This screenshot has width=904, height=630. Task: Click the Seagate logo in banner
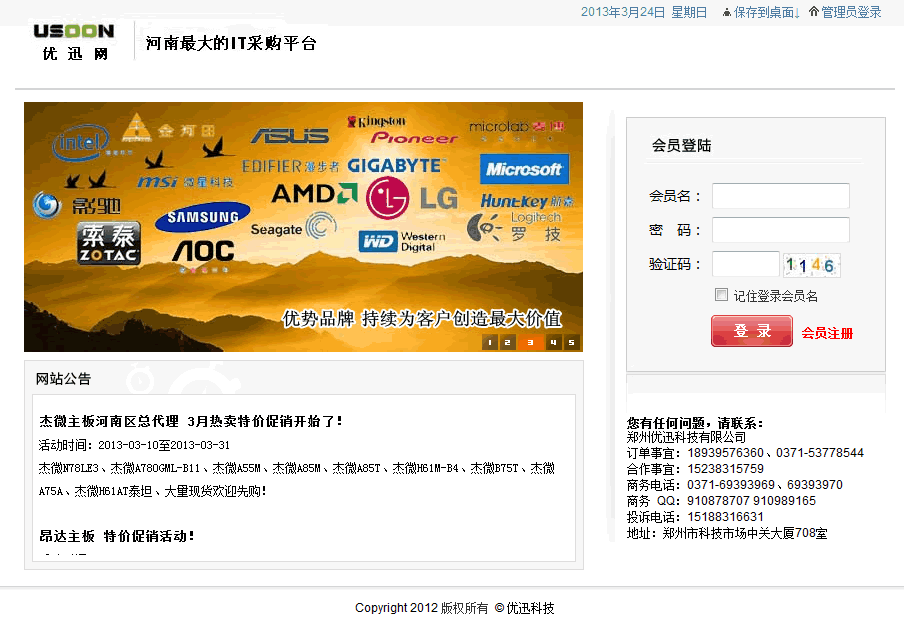pyautogui.click(x=293, y=227)
